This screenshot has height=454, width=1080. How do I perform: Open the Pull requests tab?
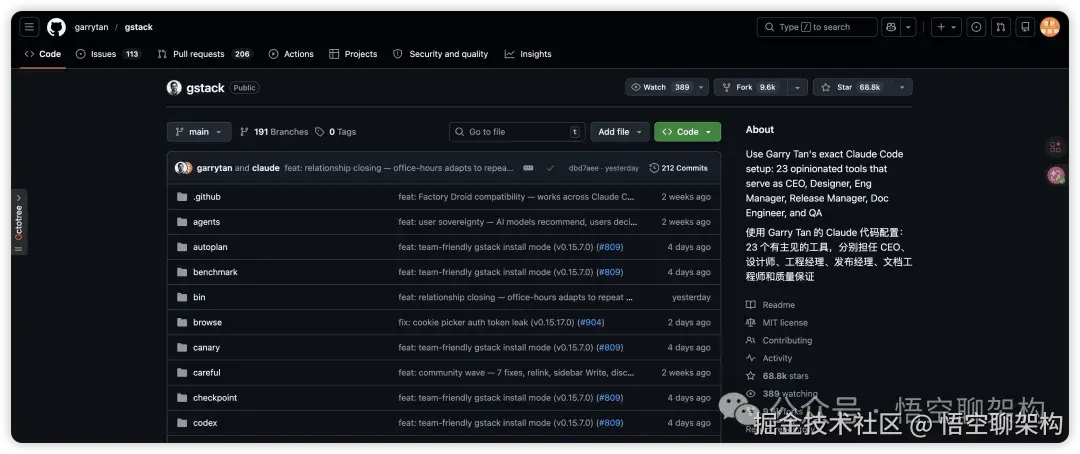[205, 54]
